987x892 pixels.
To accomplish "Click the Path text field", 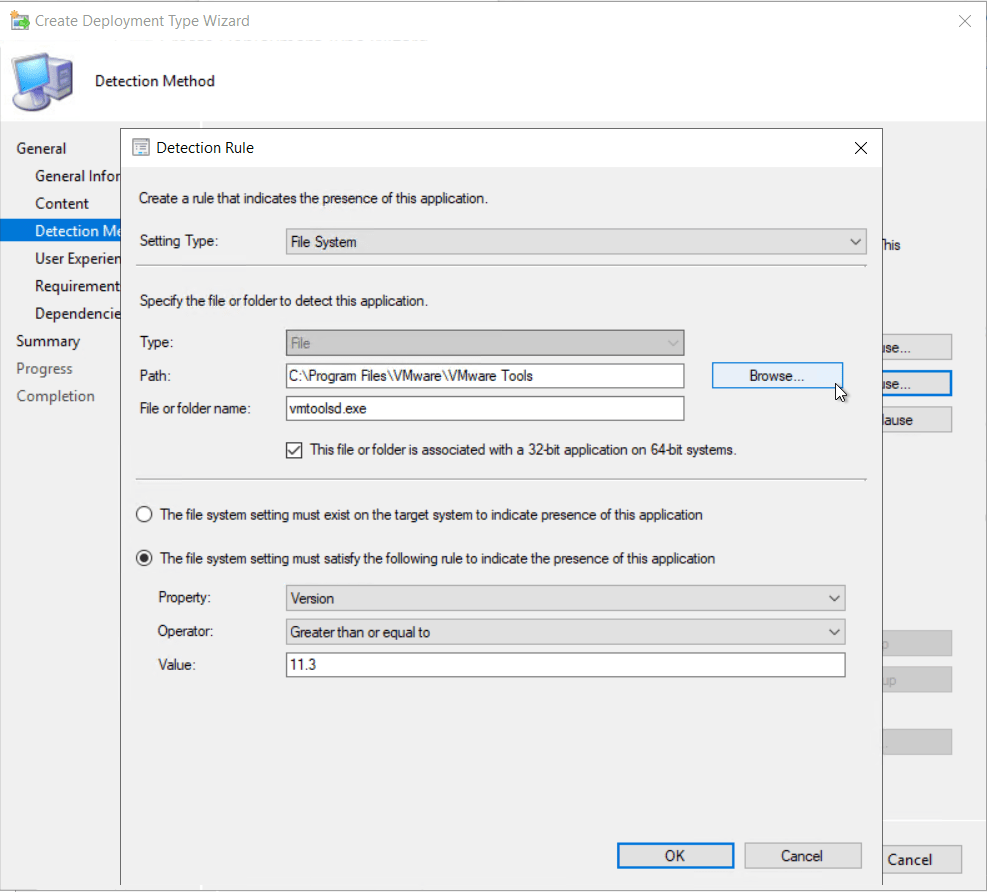I will tap(484, 376).
